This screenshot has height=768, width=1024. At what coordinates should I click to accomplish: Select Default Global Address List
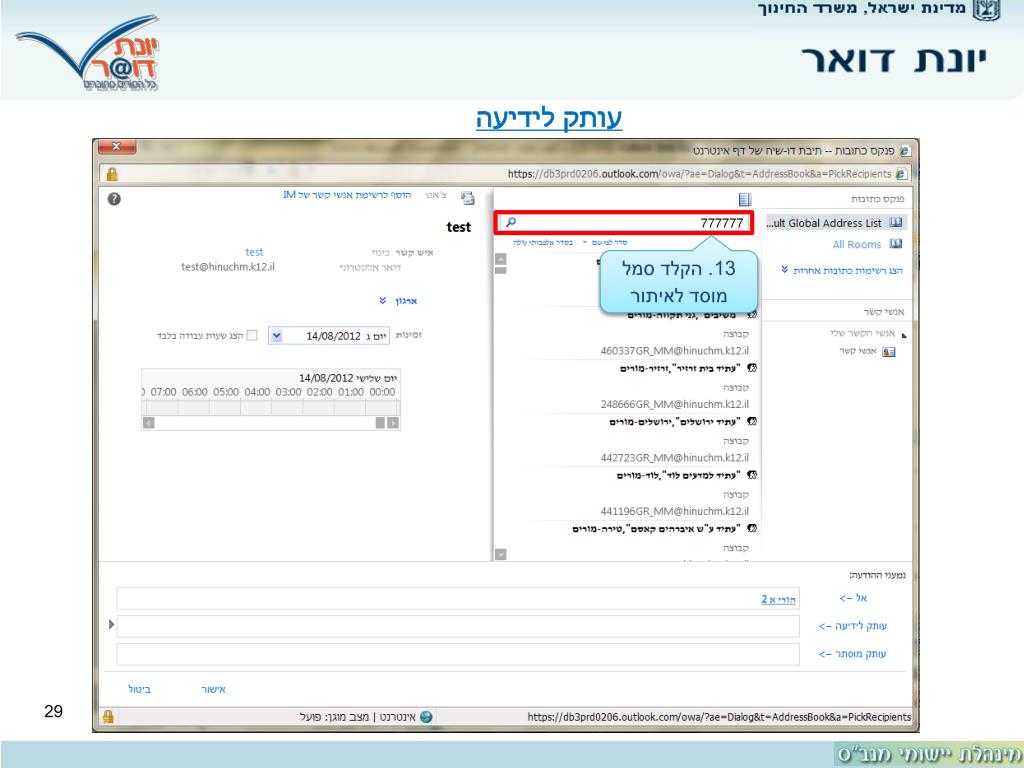click(x=835, y=223)
